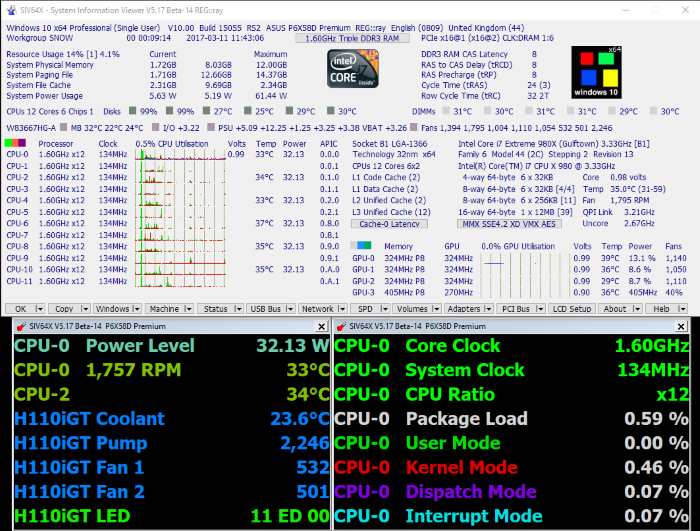
Task: Click the PSU voltage indicator square
Action: pyautogui.click(x=211, y=128)
